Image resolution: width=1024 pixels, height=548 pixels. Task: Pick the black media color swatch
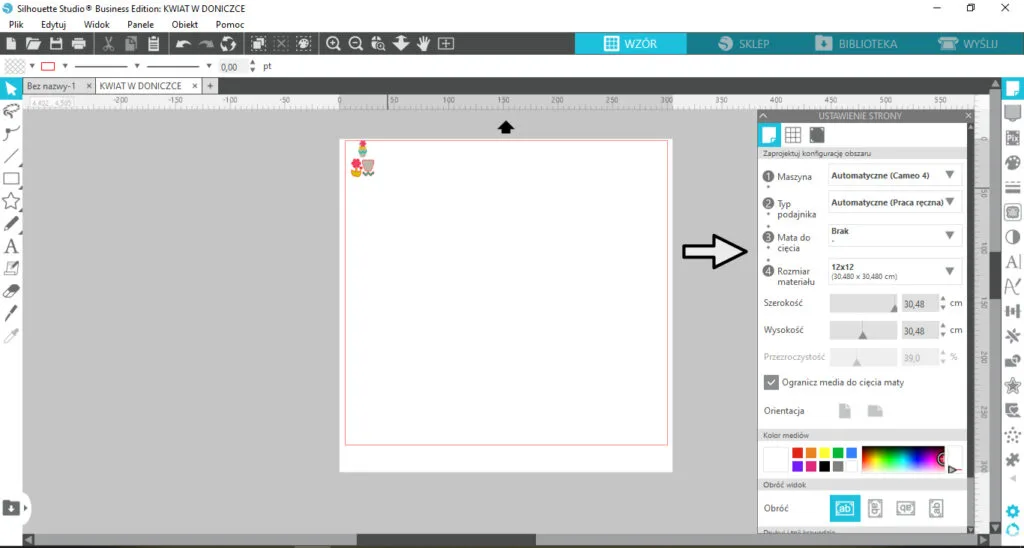point(824,466)
